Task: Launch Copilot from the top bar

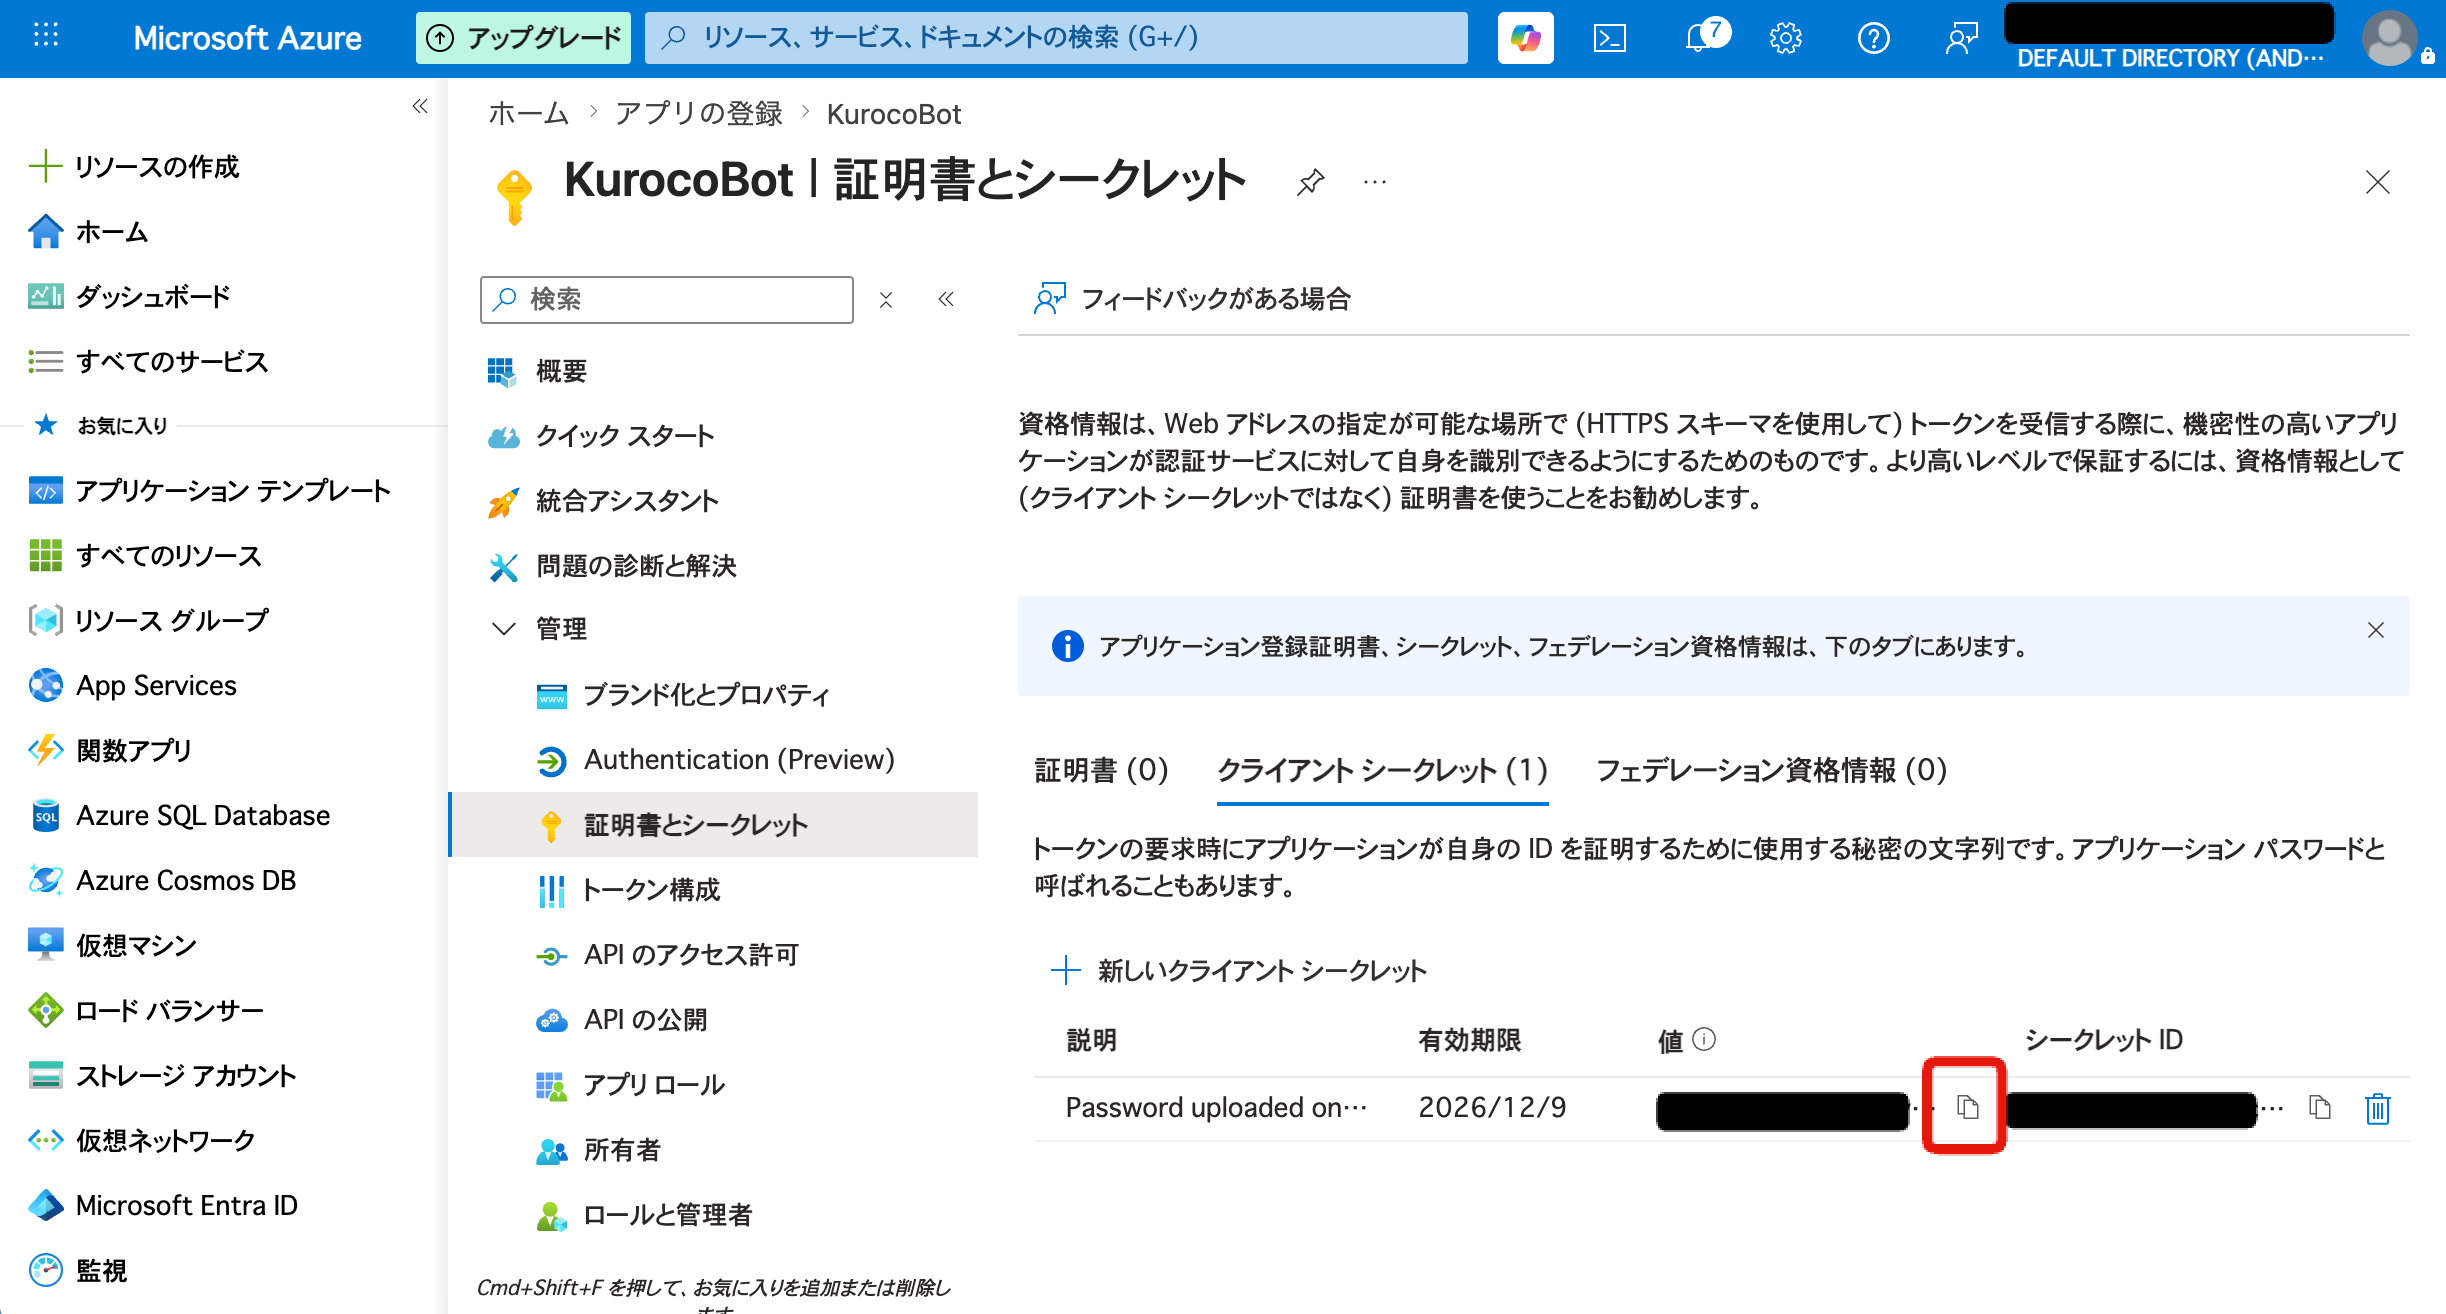Action: (1525, 38)
